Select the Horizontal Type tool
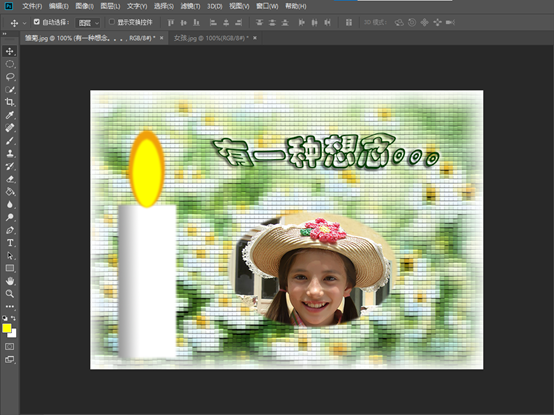The height and width of the screenshot is (415, 554). [x=10, y=243]
